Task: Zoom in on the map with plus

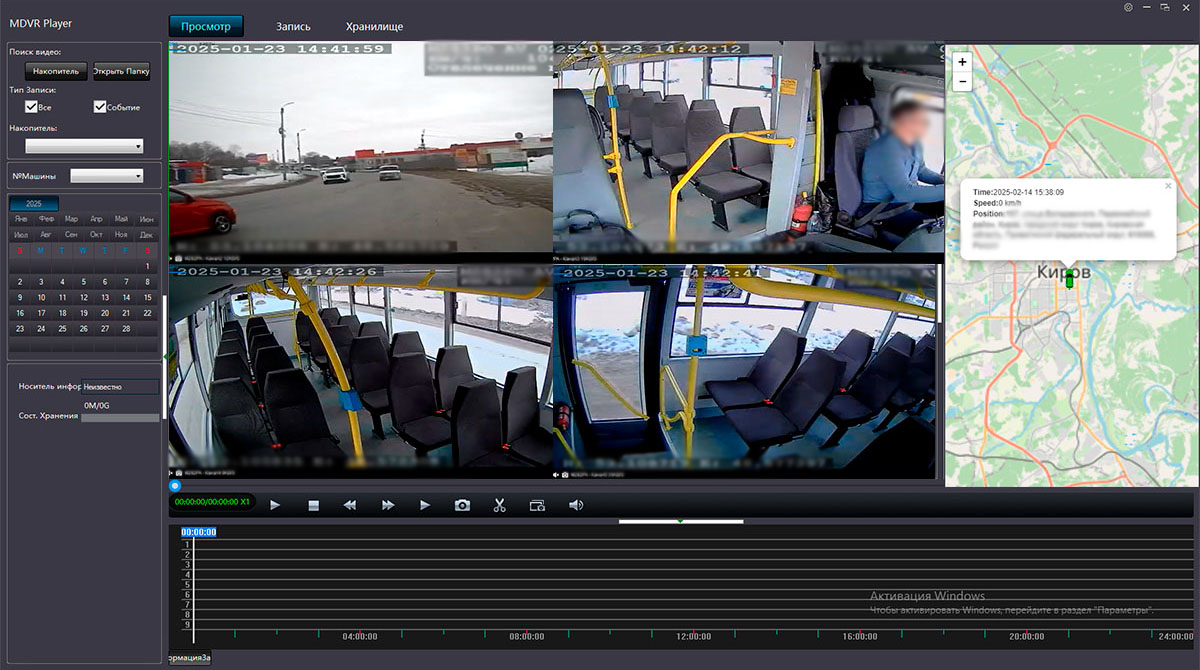Action: click(x=962, y=61)
